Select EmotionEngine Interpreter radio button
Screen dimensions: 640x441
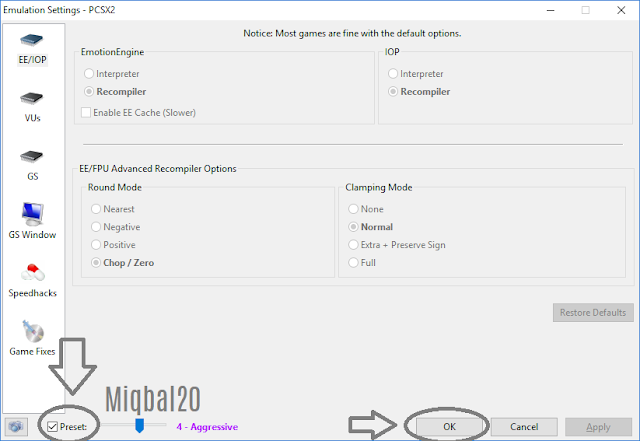89,74
